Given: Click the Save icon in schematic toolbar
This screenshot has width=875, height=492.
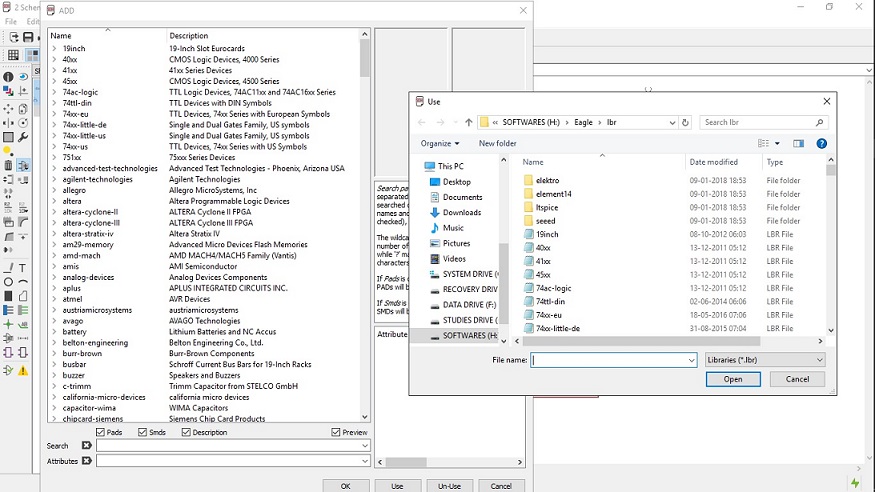Looking at the screenshot, I should click(x=28, y=37).
